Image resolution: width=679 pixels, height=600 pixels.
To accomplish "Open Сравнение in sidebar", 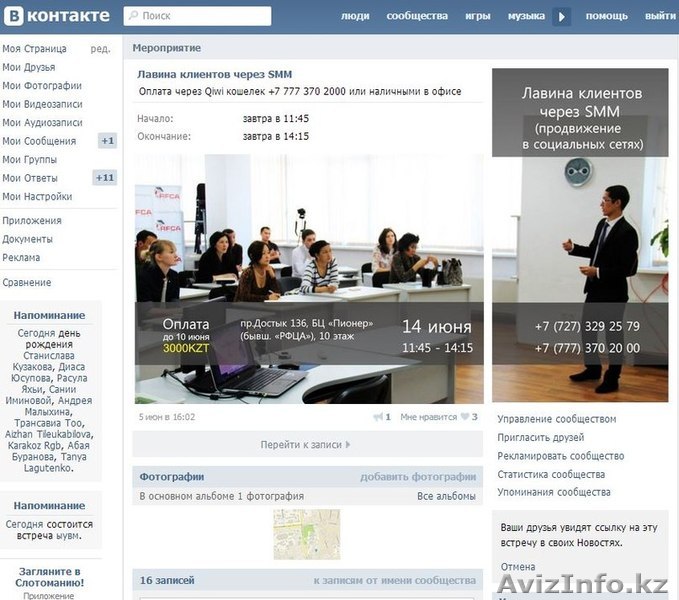I will click(27, 283).
